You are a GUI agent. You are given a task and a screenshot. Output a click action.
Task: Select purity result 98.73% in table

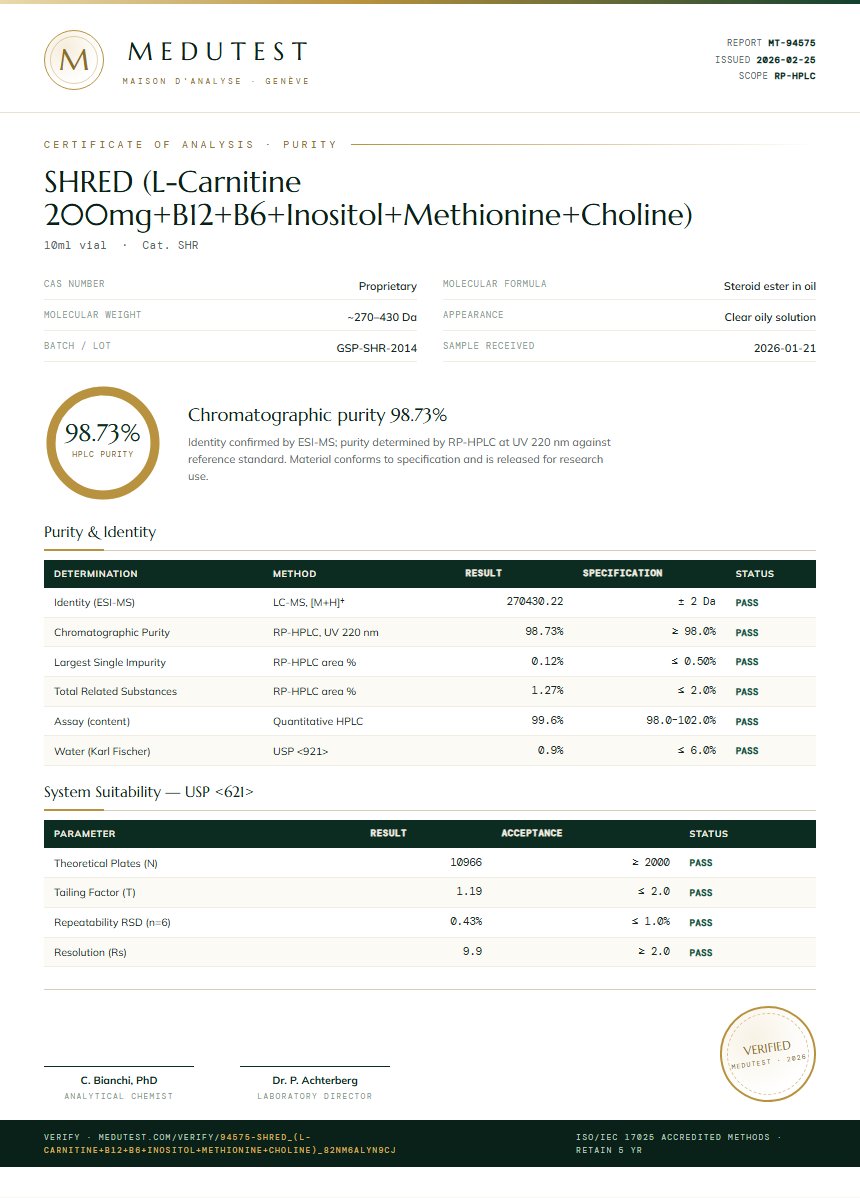point(544,631)
